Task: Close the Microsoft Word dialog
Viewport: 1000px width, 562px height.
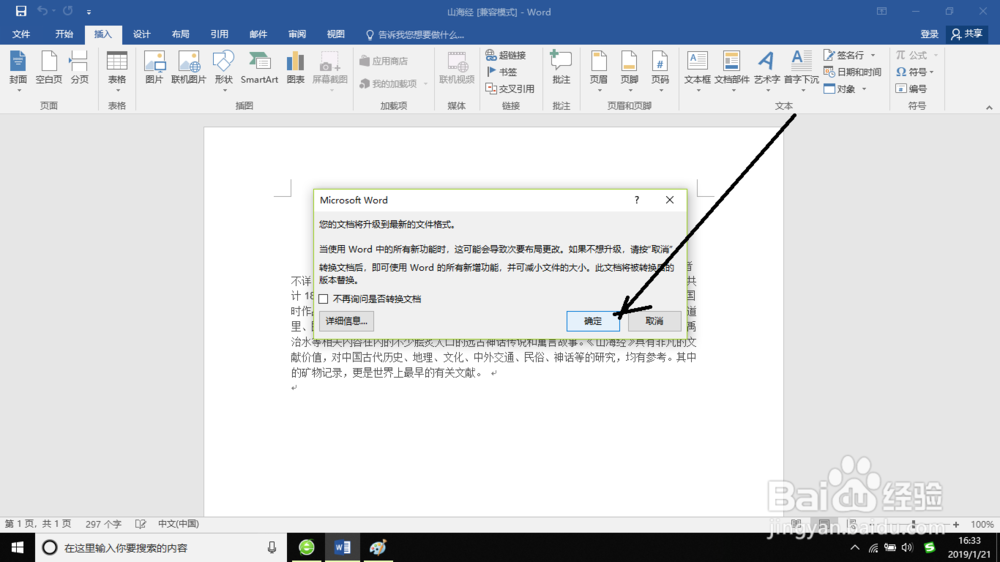Action: 670,200
